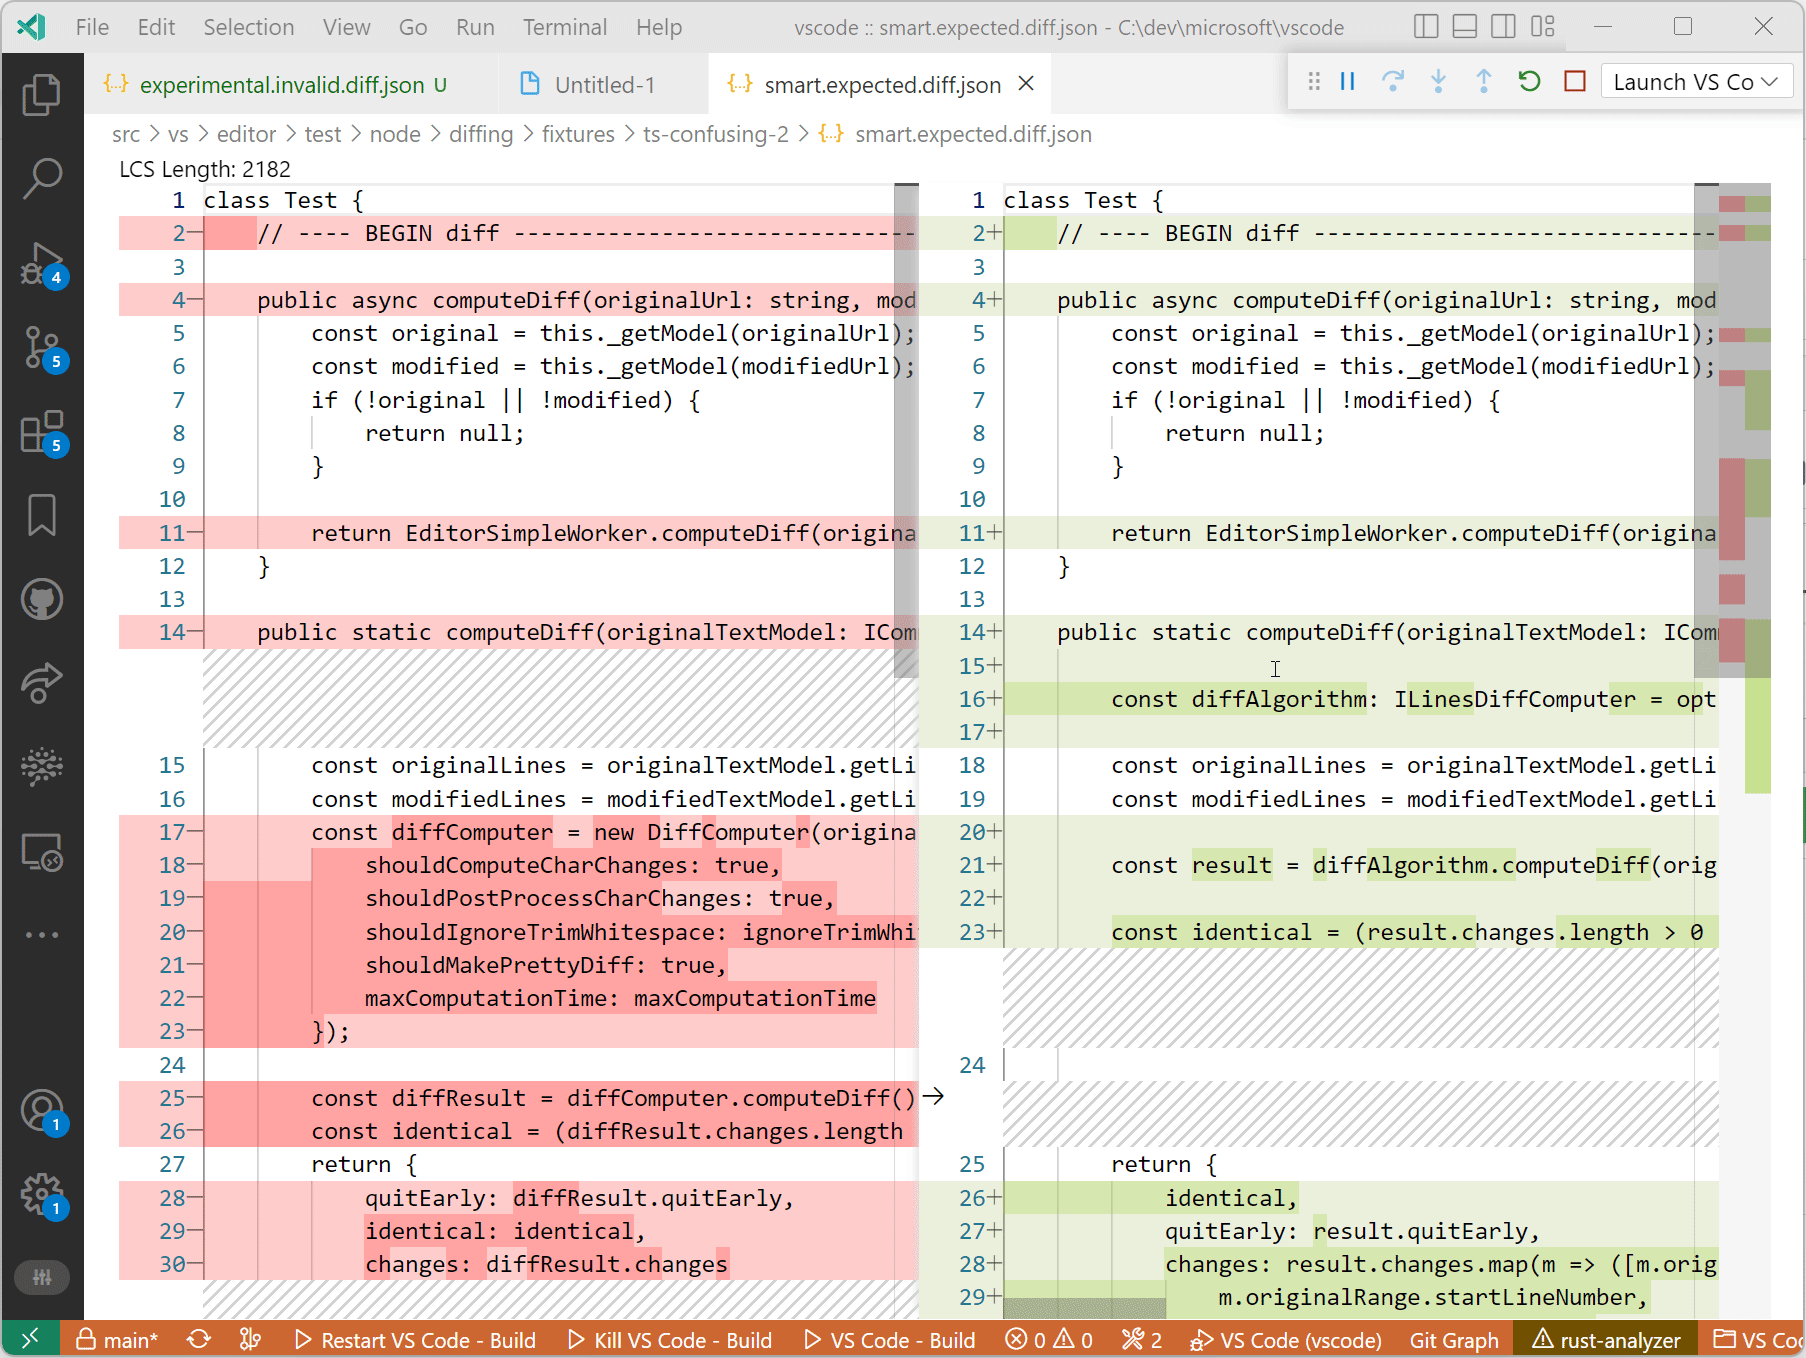The image size is (1806, 1358).
Task: Open errors and warnings count in status bar
Action: click(x=1049, y=1340)
